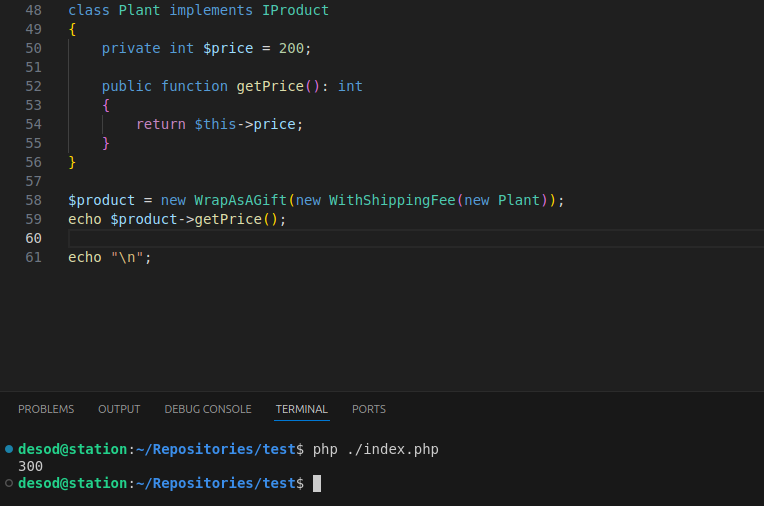The height and width of the screenshot is (506, 764).
Task: Open the PORTS panel tab
Action: pyautogui.click(x=368, y=409)
